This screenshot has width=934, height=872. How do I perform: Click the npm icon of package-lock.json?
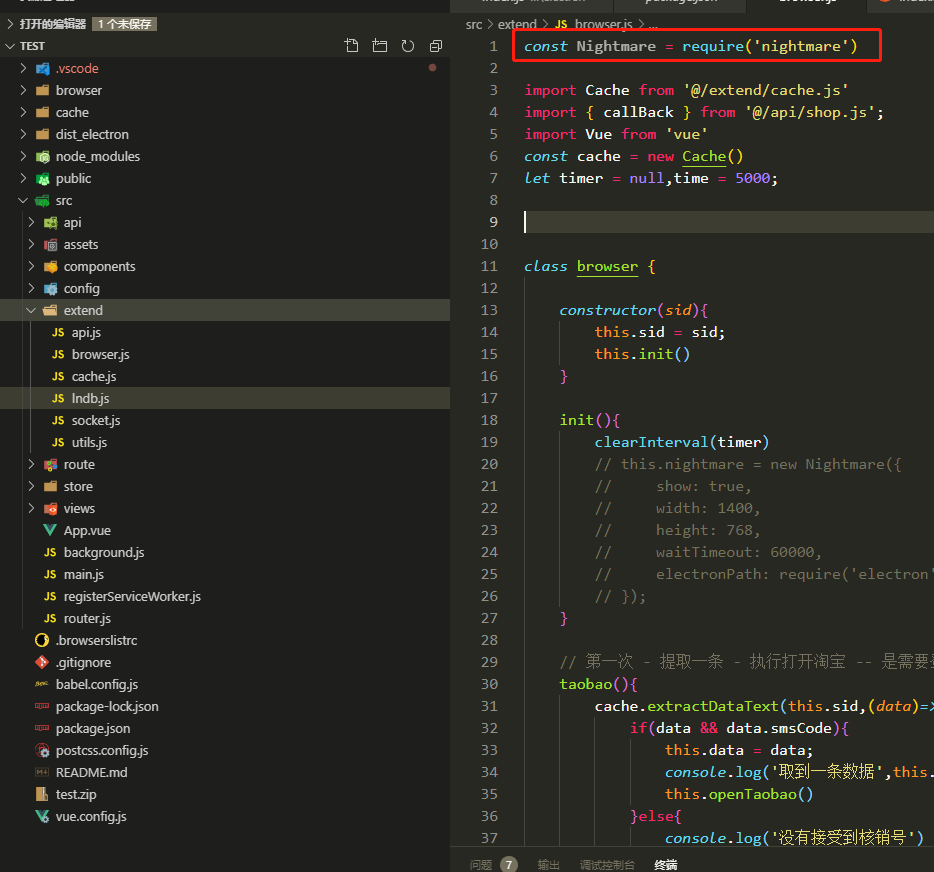tap(42, 706)
